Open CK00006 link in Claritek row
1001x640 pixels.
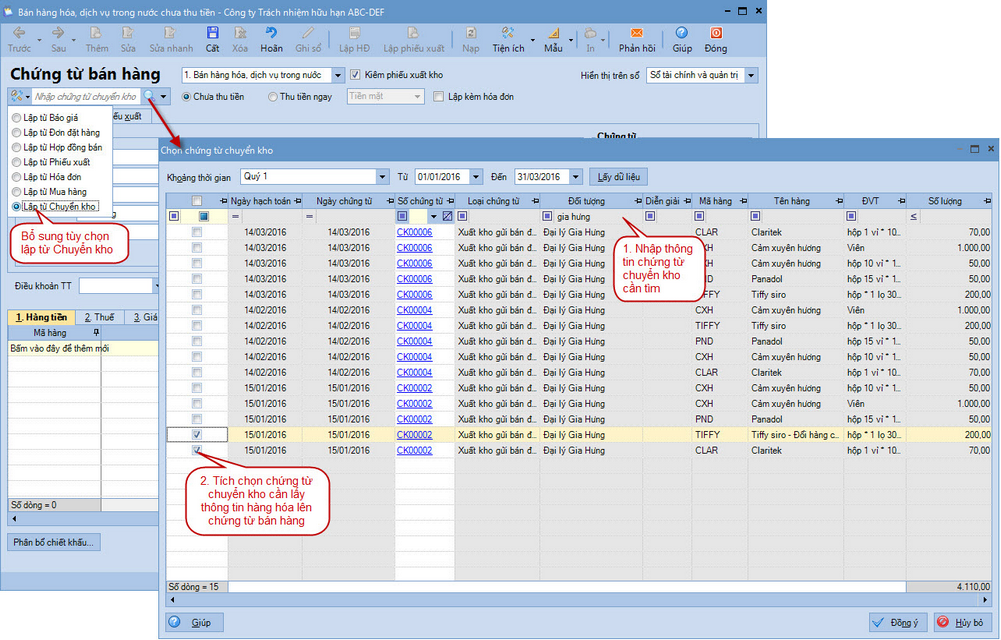pyautogui.click(x=414, y=232)
